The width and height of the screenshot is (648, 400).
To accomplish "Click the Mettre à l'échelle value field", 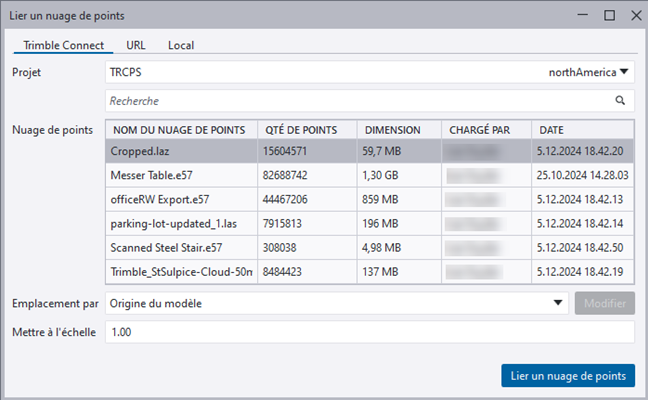I will click(x=370, y=332).
